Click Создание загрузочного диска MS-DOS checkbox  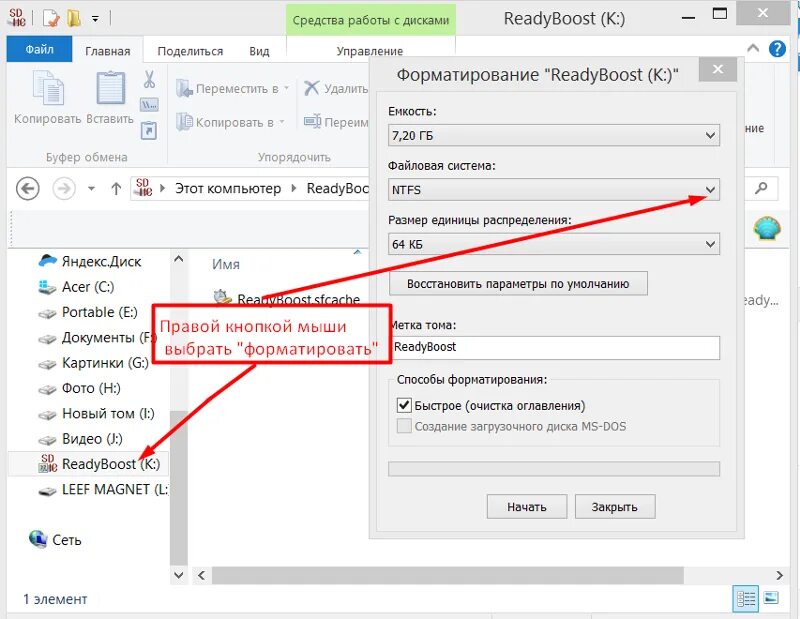tap(404, 426)
